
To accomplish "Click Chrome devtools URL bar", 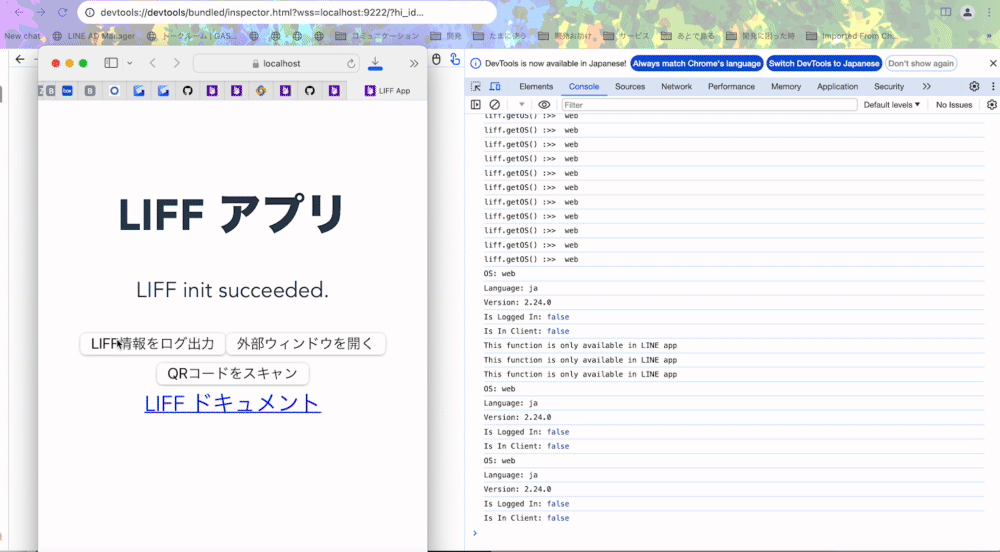I will [x=287, y=12].
